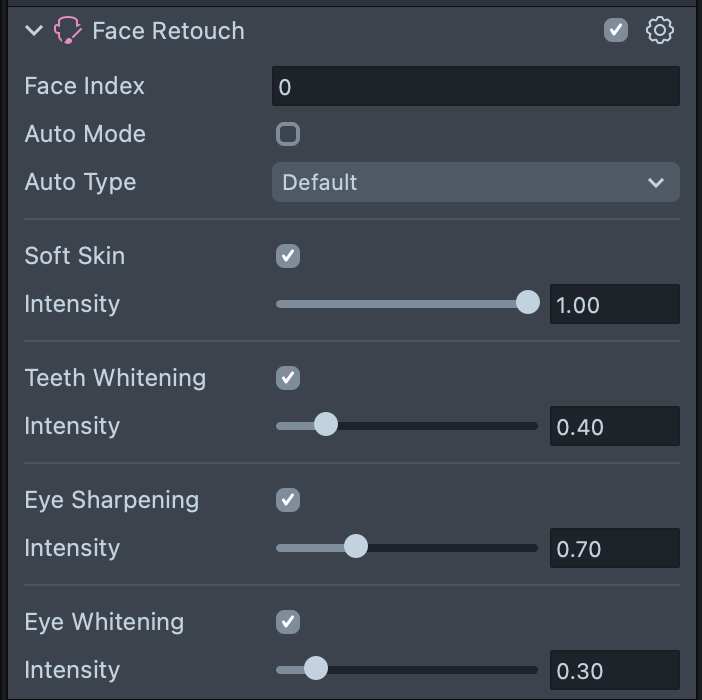Disable the Face Retouch component checkbox
Screen dimensions: 702x700
616,31
